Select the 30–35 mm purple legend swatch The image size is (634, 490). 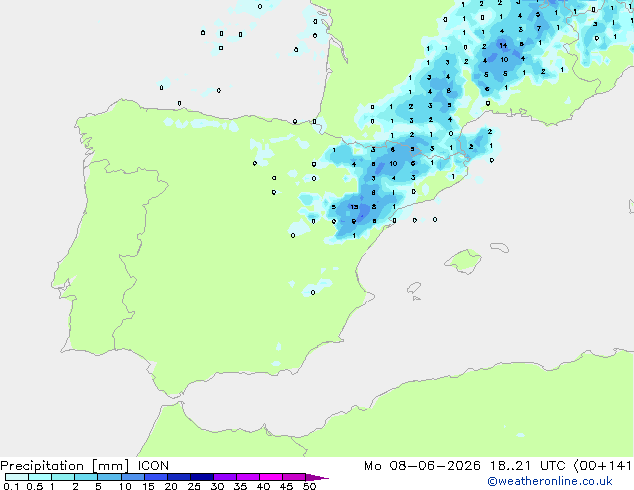pos(225,477)
